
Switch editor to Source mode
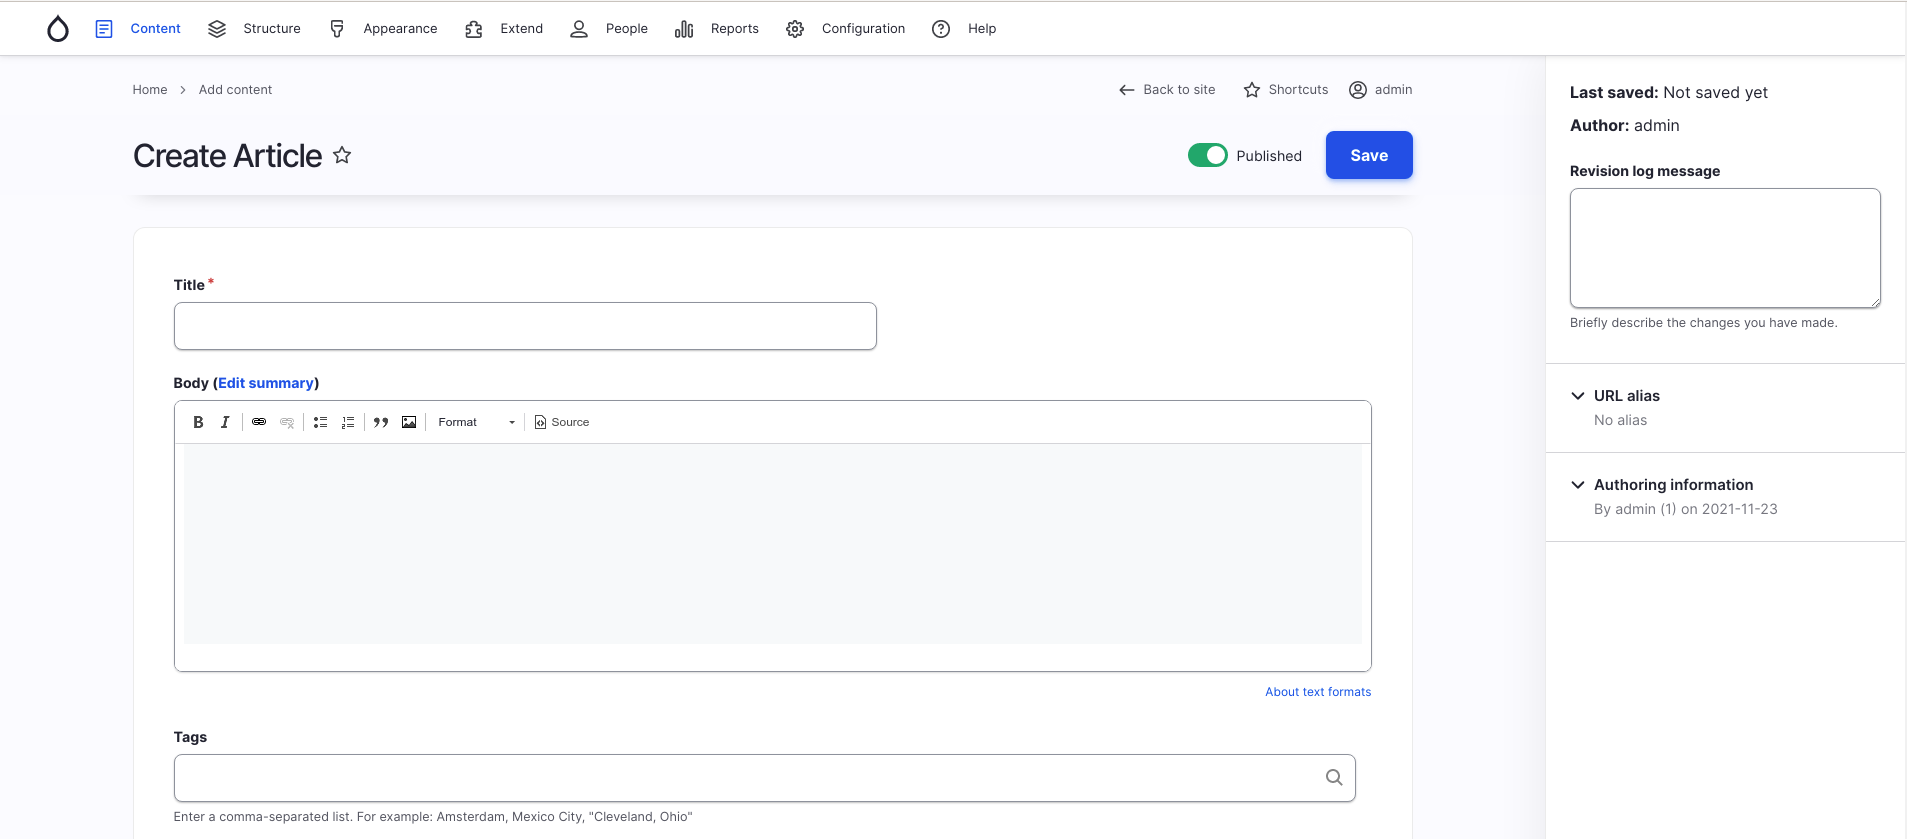pos(562,422)
